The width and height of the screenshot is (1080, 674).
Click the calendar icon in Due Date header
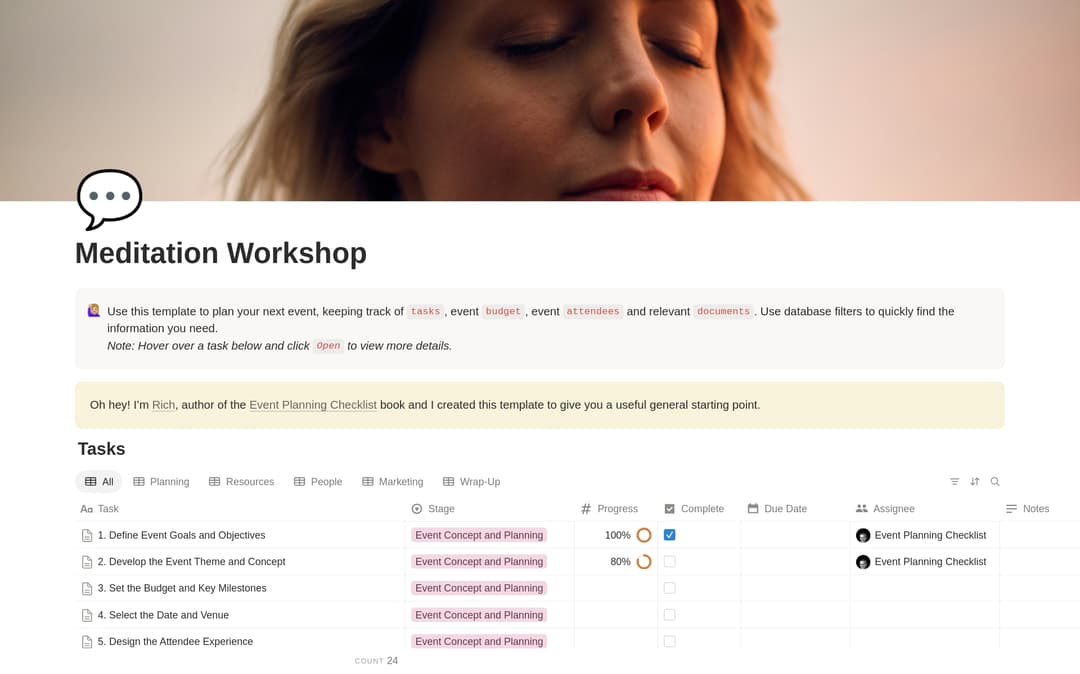753,508
